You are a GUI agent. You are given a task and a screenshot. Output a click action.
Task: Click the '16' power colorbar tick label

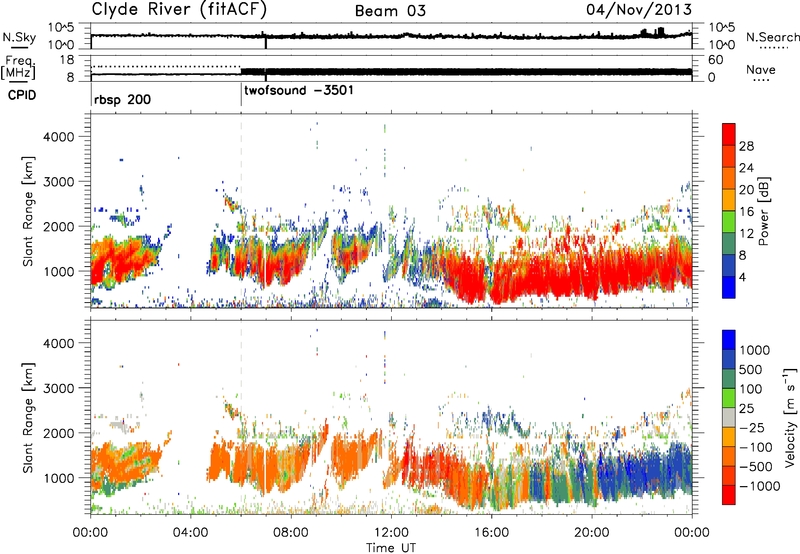click(746, 212)
